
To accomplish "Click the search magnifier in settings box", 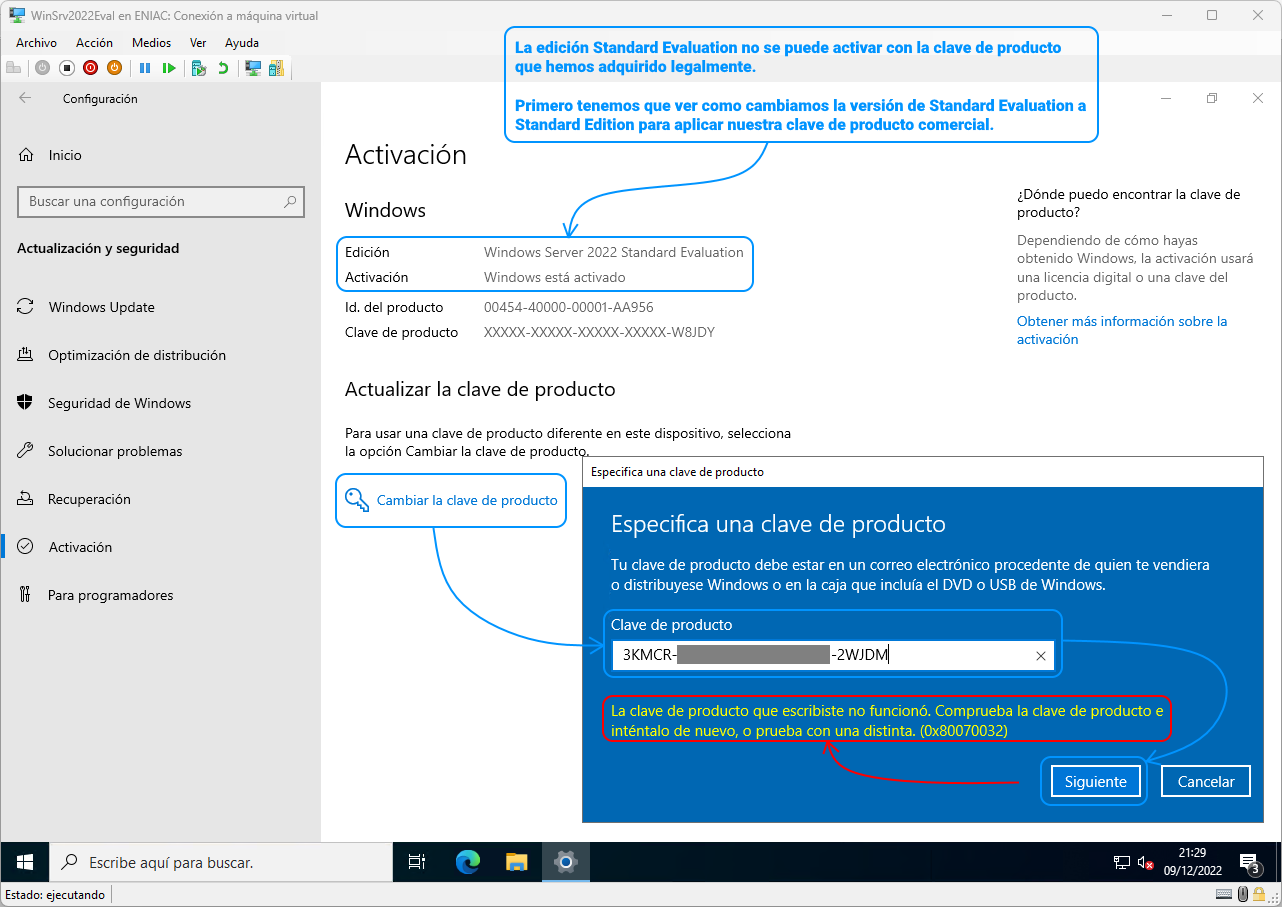I will 290,201.
